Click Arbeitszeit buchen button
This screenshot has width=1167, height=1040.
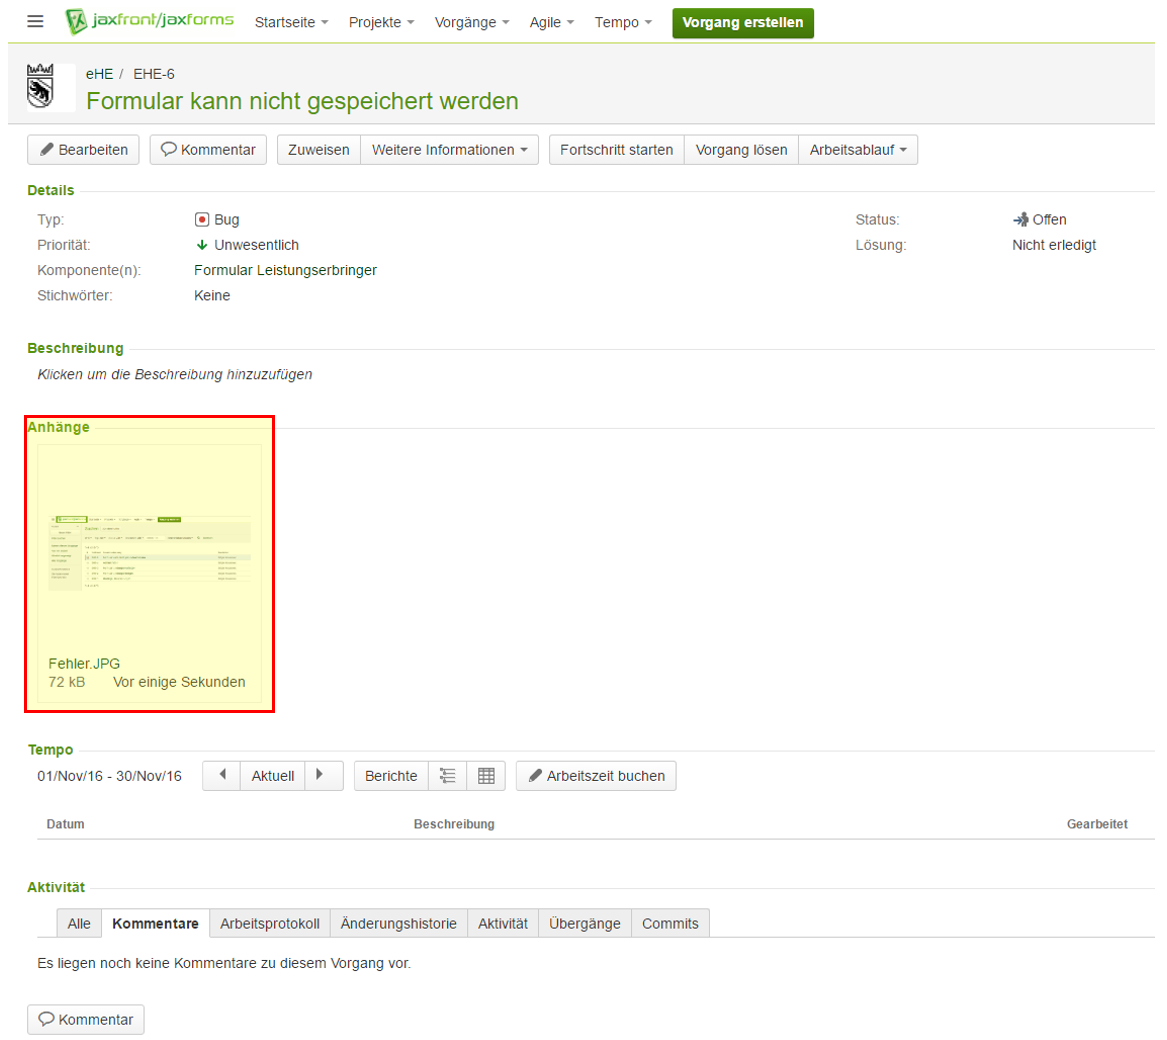pos(596,776)
